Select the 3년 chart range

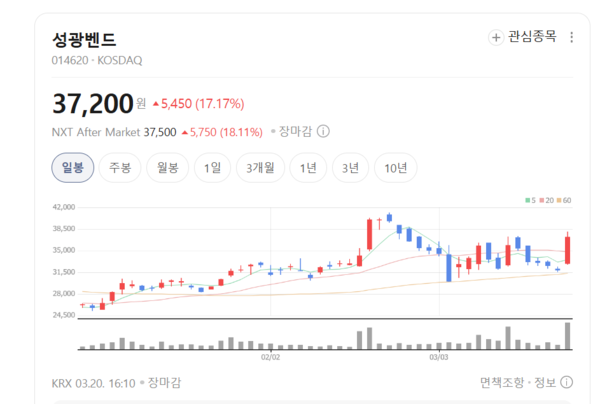[x=349, y=168]
